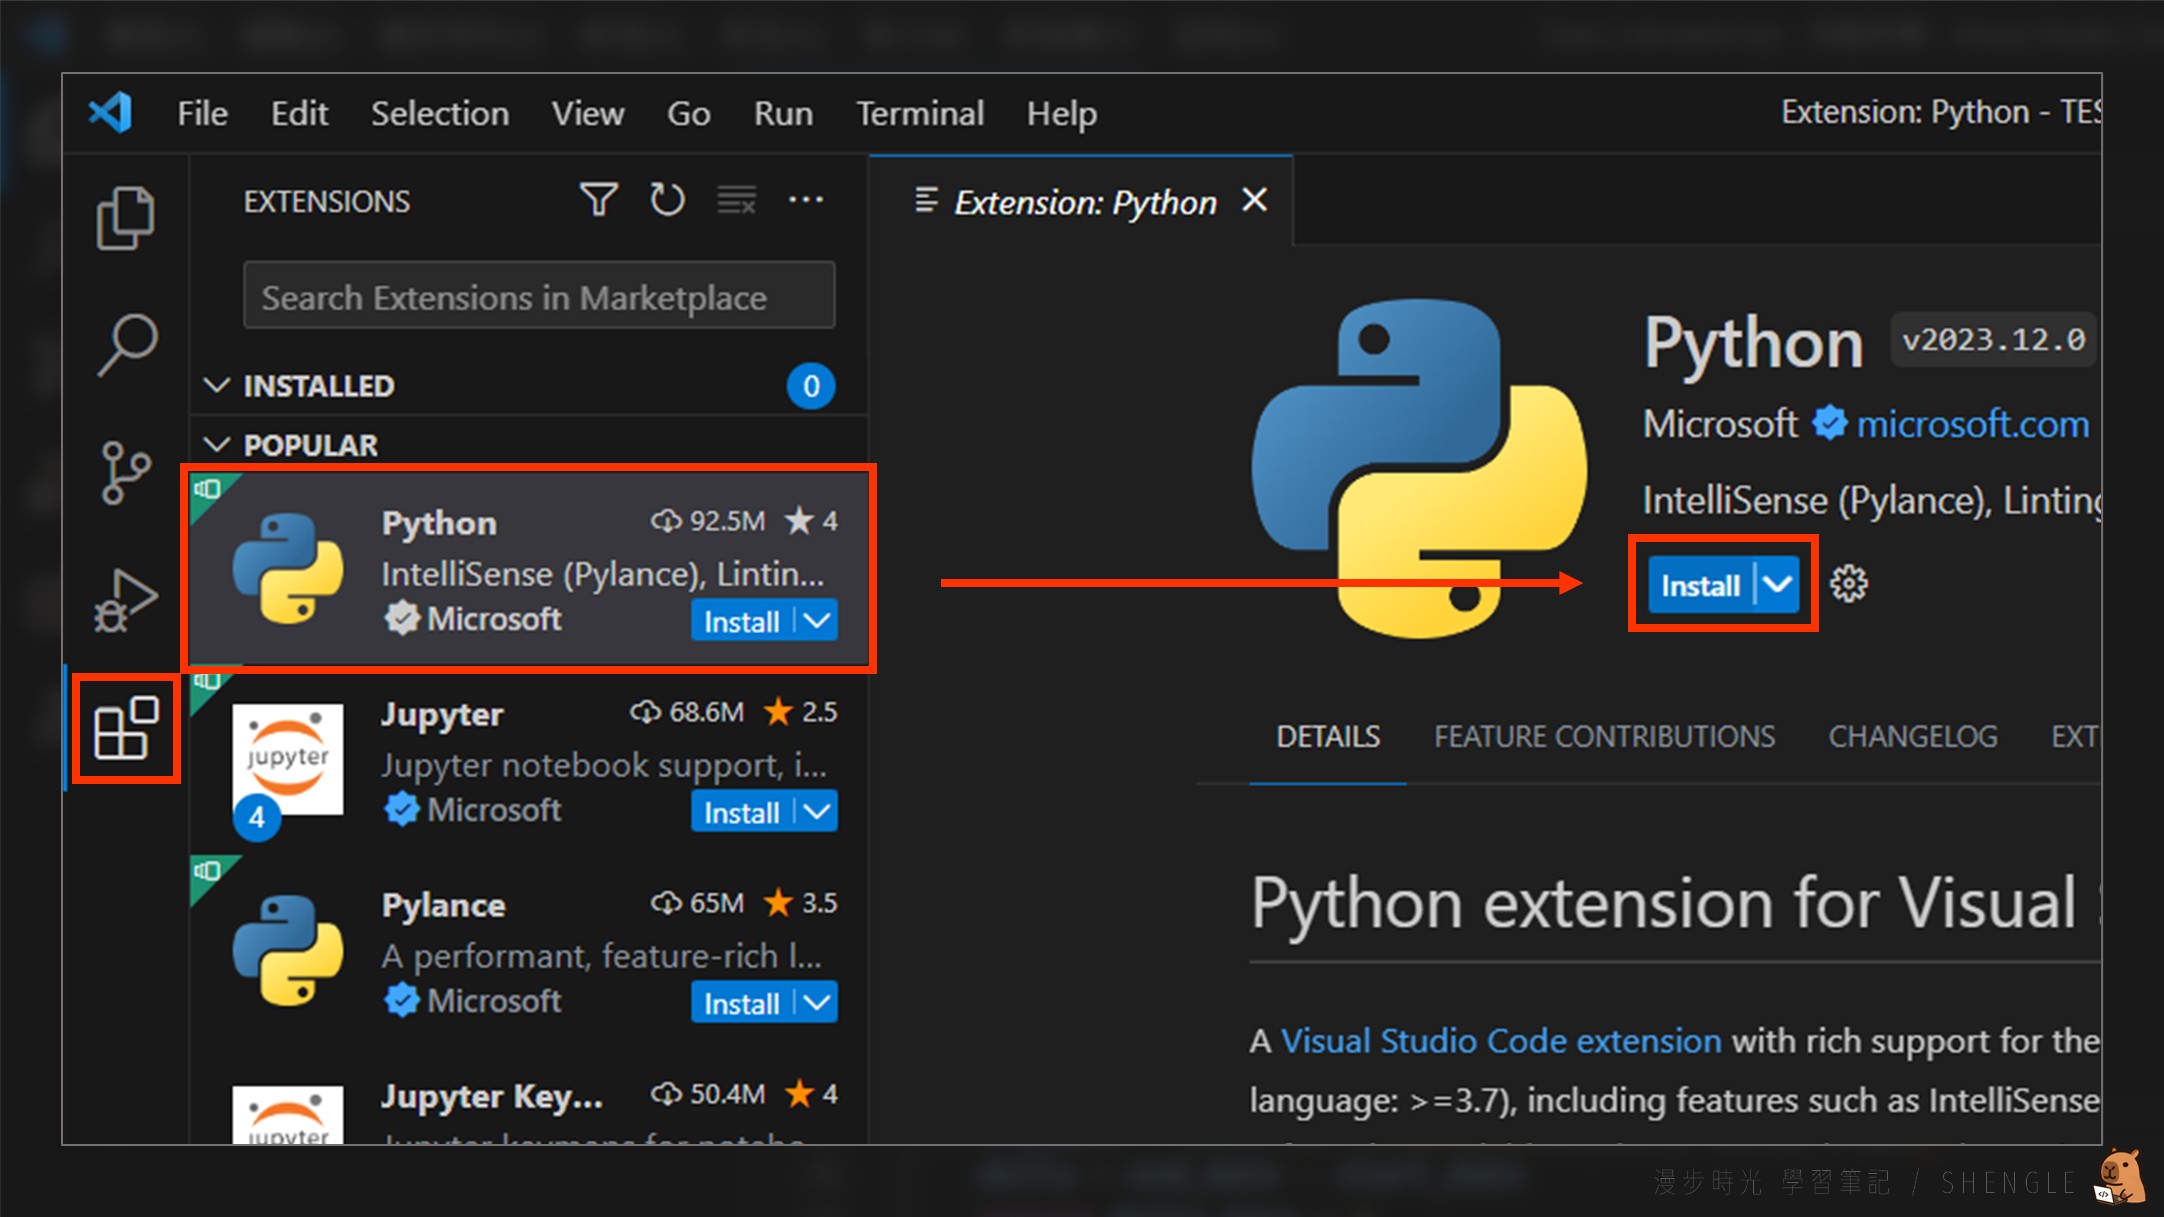This screenshot has height=1217, width=2164.
Task: Click the Microsoft publisher name in header
Action: click(1721, 424)
